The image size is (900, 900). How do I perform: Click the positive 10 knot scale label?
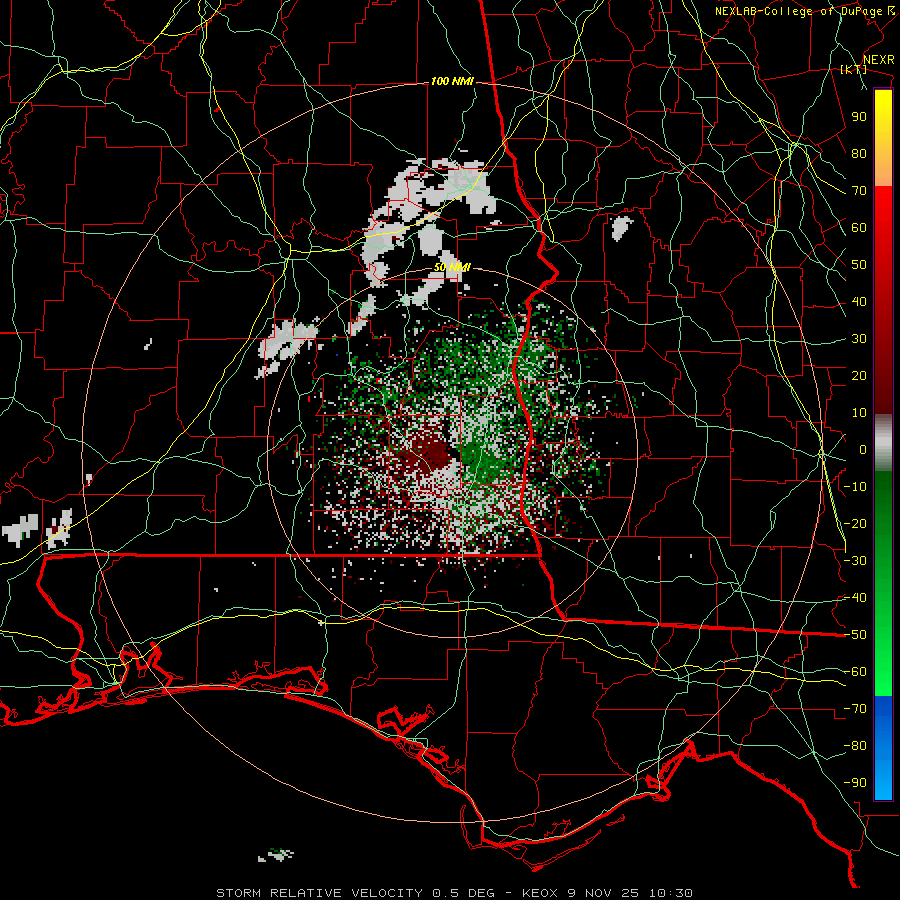coord(859,413)
